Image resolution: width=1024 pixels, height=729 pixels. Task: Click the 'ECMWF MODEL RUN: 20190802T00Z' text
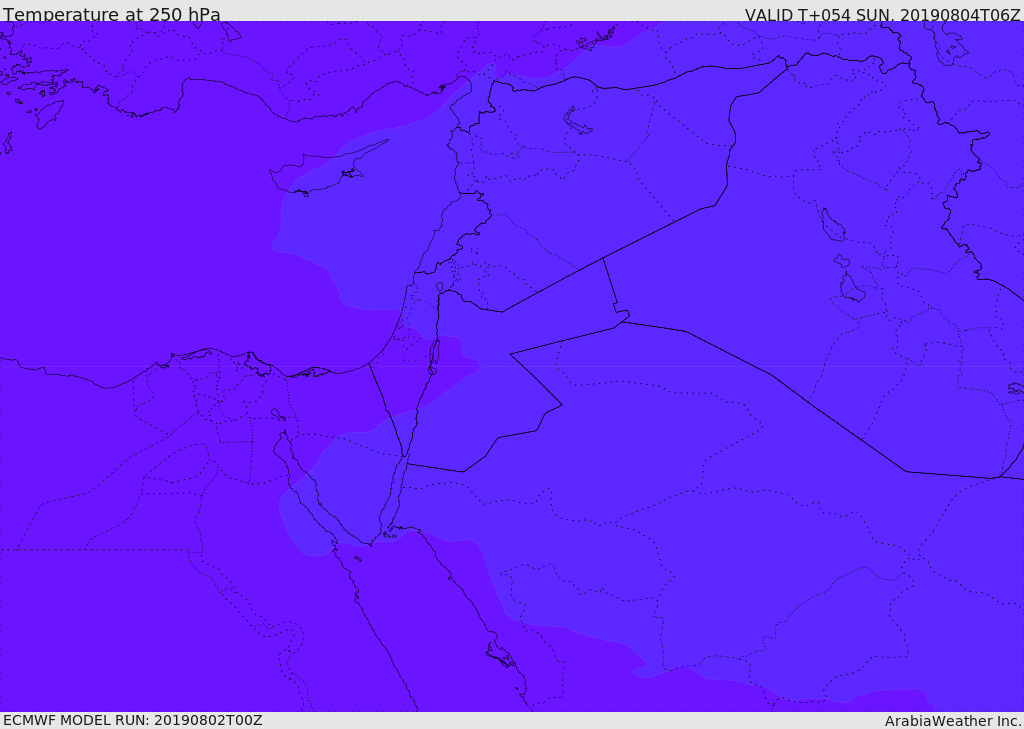[133, 721]
